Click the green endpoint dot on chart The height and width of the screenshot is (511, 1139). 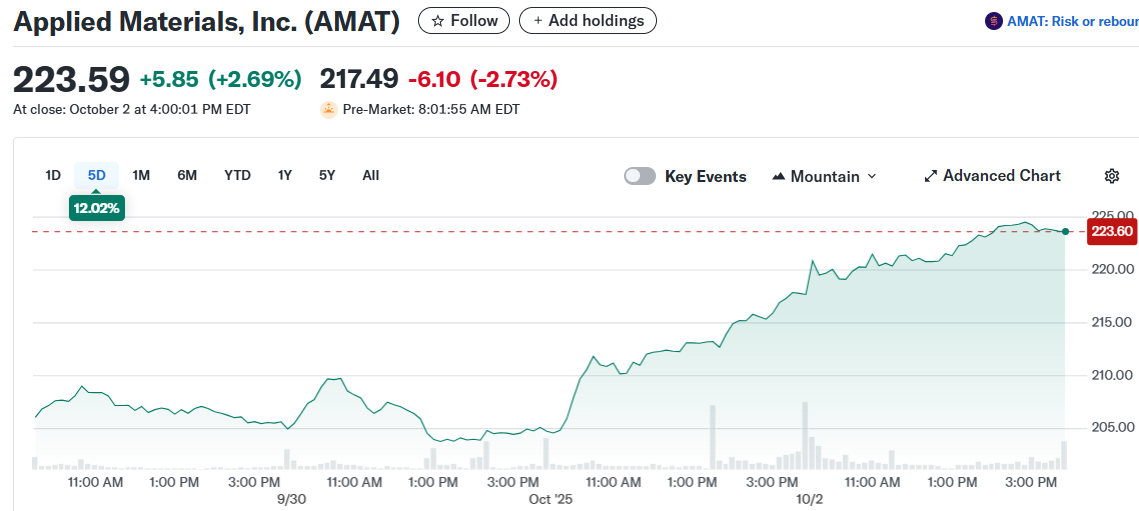coord(1065,231)
